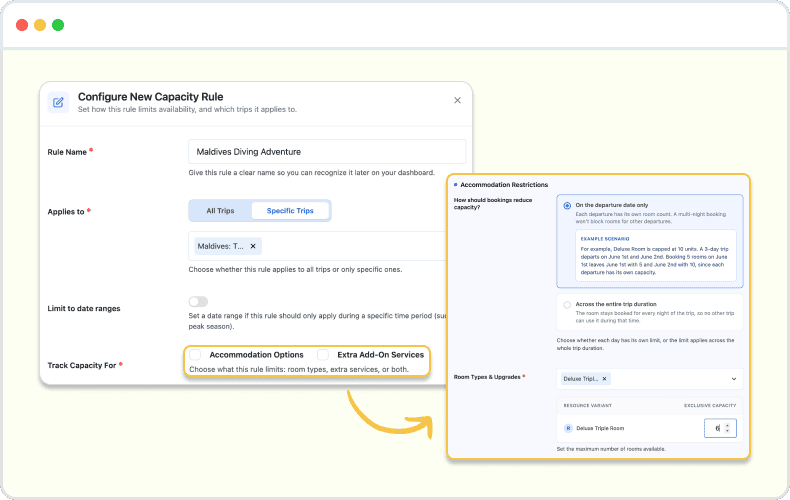The height and width of the screenshot is (500, 790).
Task: Click the EXCLUSIVE CAPACITY column header
Action: click(710, 406)
